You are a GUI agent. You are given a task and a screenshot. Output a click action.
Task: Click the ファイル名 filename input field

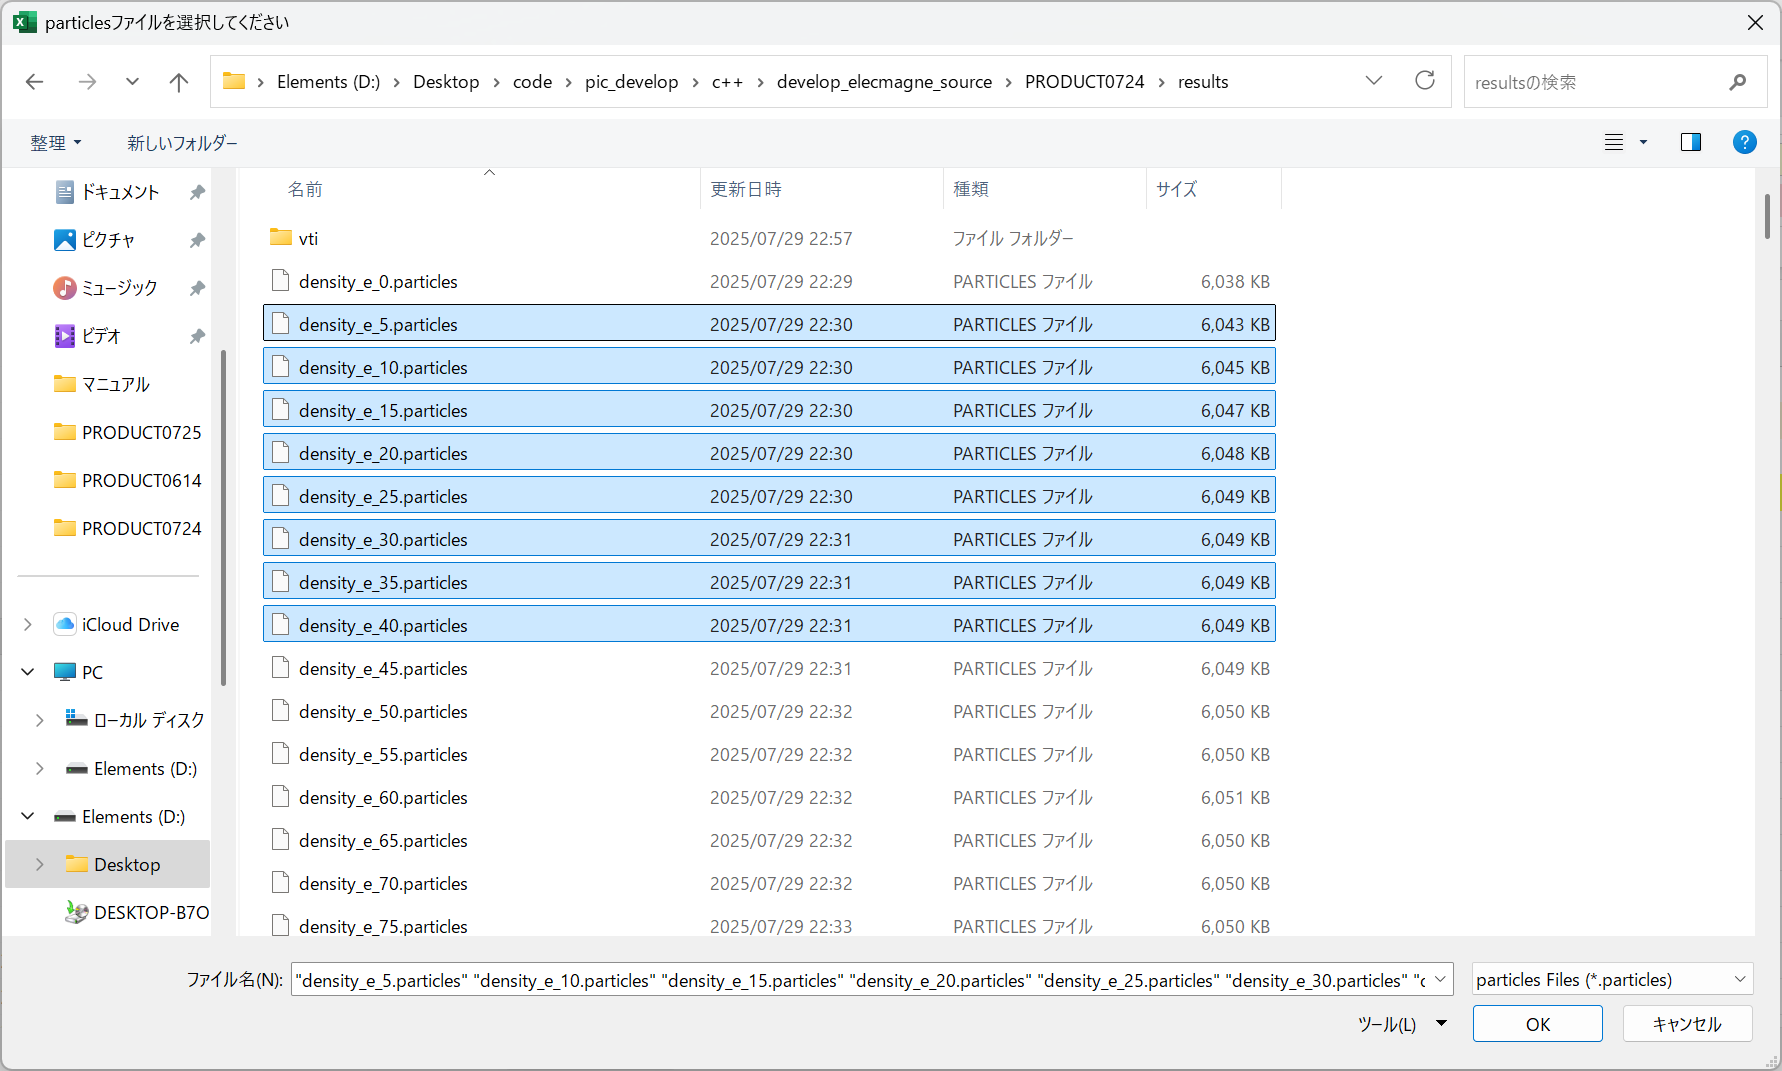(860, 980)
